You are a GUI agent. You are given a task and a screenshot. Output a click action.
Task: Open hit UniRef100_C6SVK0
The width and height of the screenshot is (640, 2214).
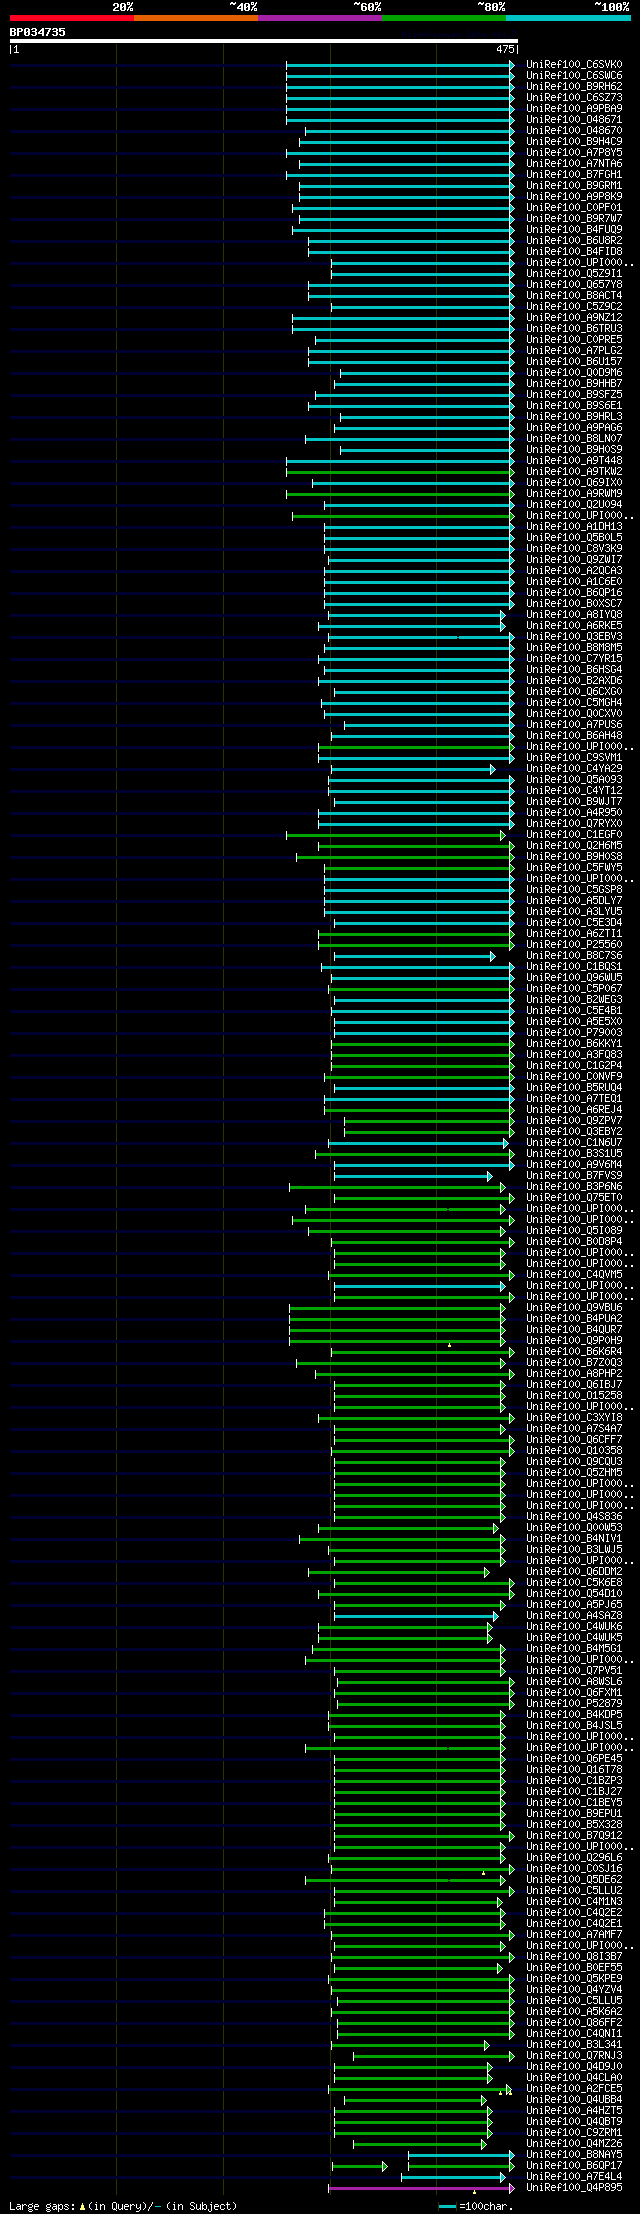tap(574, 65)
